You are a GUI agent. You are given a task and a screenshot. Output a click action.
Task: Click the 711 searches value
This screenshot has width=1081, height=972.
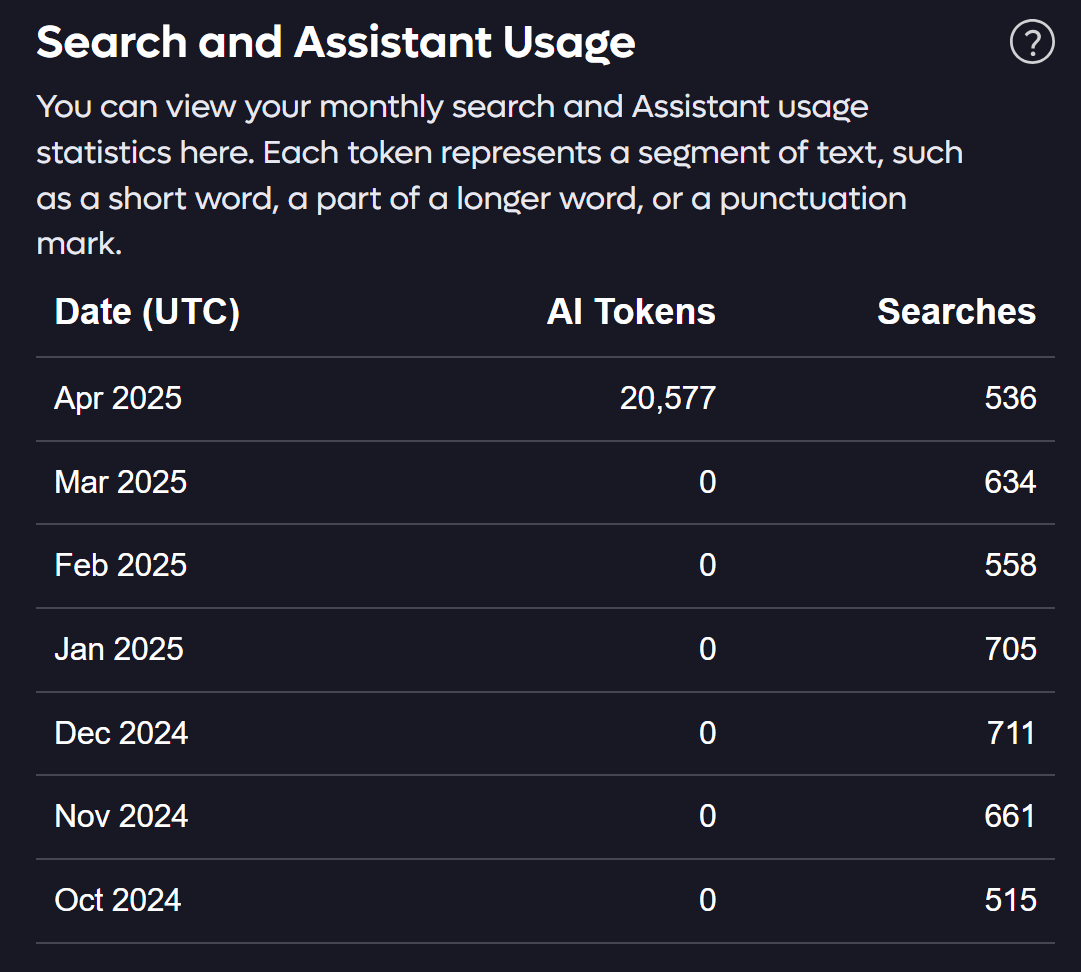[x=1011, y=733]
